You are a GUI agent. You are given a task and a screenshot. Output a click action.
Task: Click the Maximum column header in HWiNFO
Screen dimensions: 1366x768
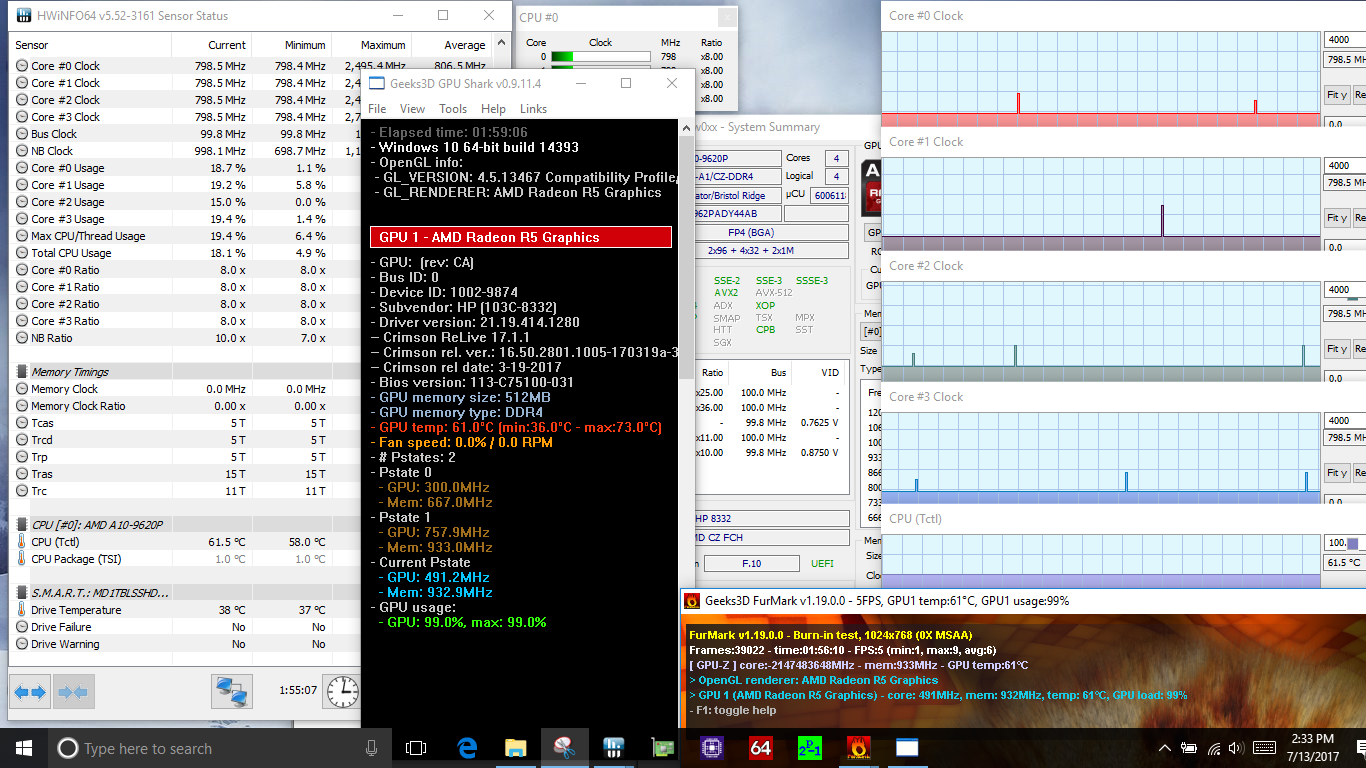[x=371, y=45]
